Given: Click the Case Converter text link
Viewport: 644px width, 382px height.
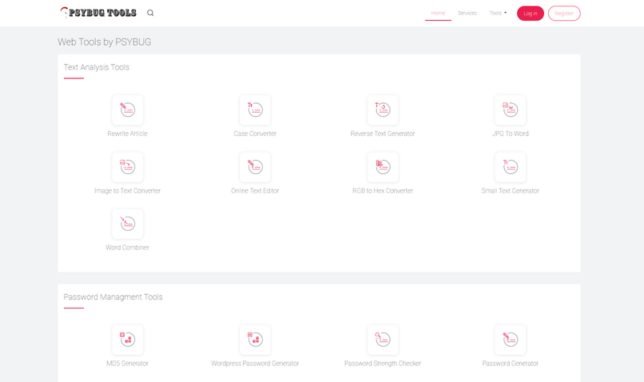Looking at the screenshot, I should pos(255,133).
